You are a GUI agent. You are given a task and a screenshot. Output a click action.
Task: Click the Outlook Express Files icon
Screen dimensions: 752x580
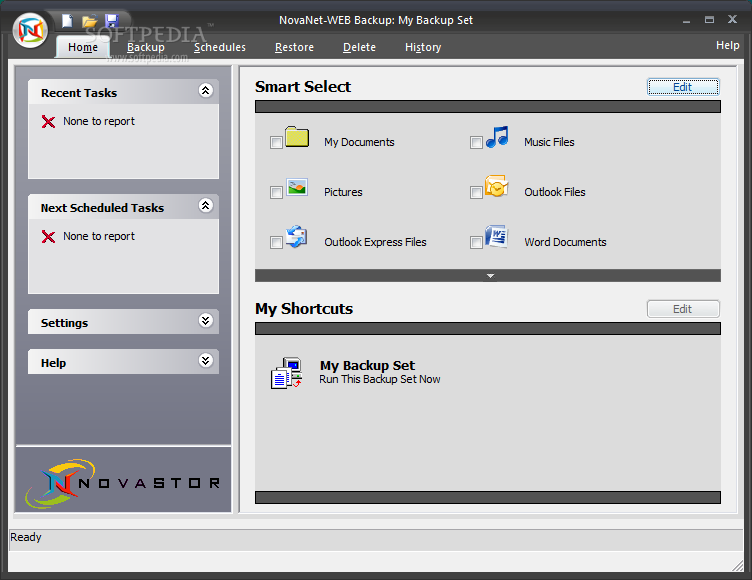296,237
